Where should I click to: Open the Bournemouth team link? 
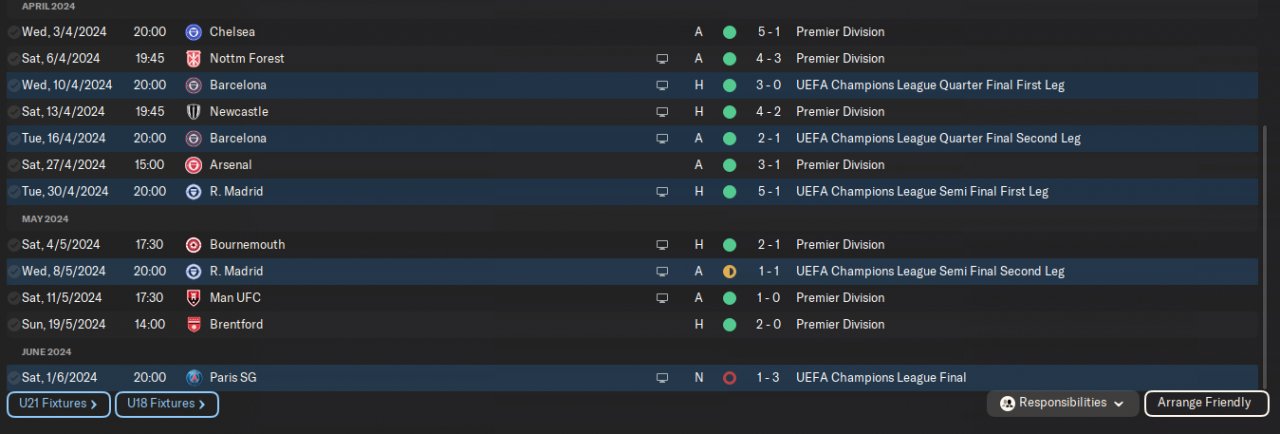(247, 245)
